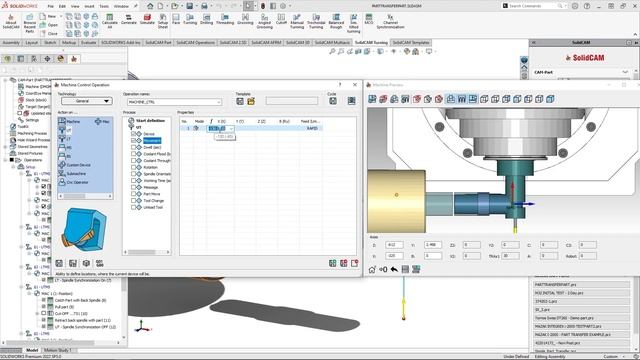Toggle the Device checkbox in Process list
The height and width of the screenshot is (360, 640).
133,134
